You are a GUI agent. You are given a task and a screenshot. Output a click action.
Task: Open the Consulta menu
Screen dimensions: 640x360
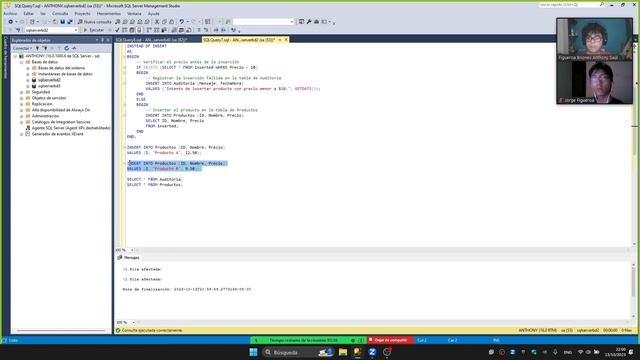point(60,13)
